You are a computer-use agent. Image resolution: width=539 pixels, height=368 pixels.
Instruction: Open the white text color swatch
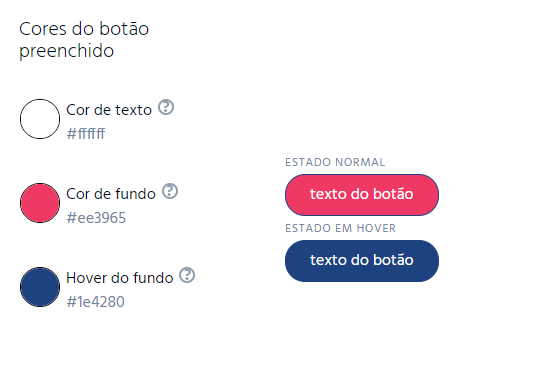tap(40, 119)
